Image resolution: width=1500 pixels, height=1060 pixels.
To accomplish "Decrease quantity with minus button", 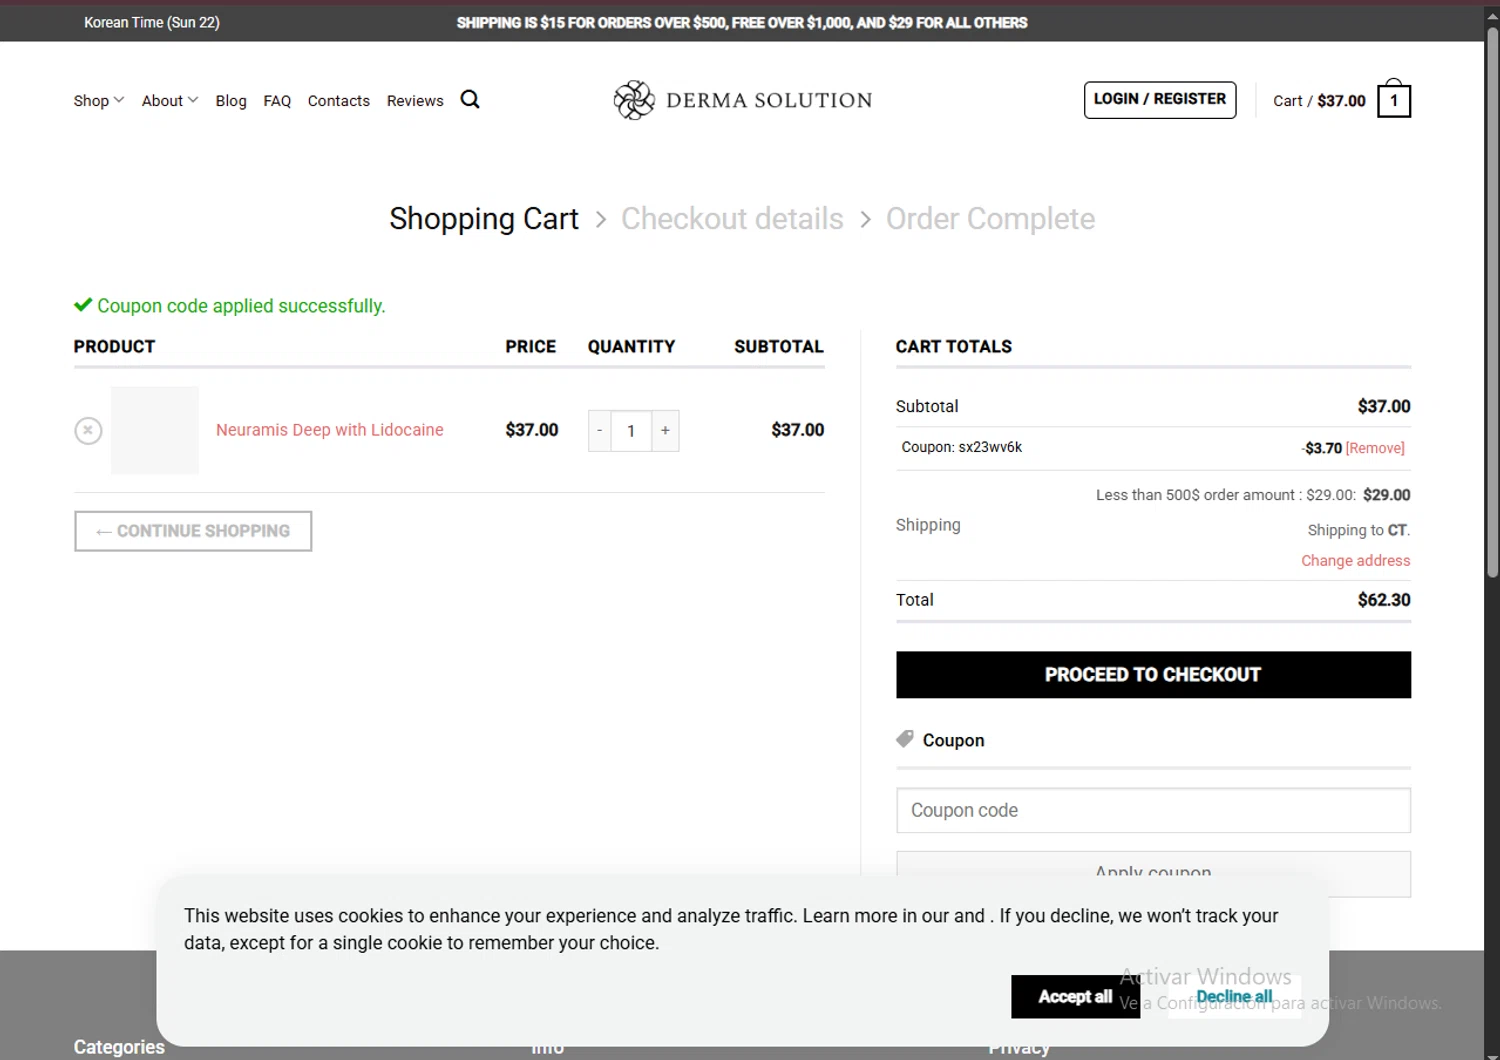I will pyautogui.click(x=599, y=430).
